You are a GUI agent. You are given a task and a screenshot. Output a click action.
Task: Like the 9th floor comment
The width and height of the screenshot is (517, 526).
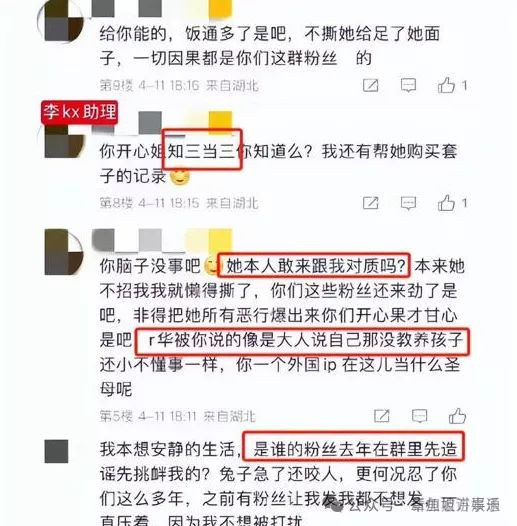(447, 86)
